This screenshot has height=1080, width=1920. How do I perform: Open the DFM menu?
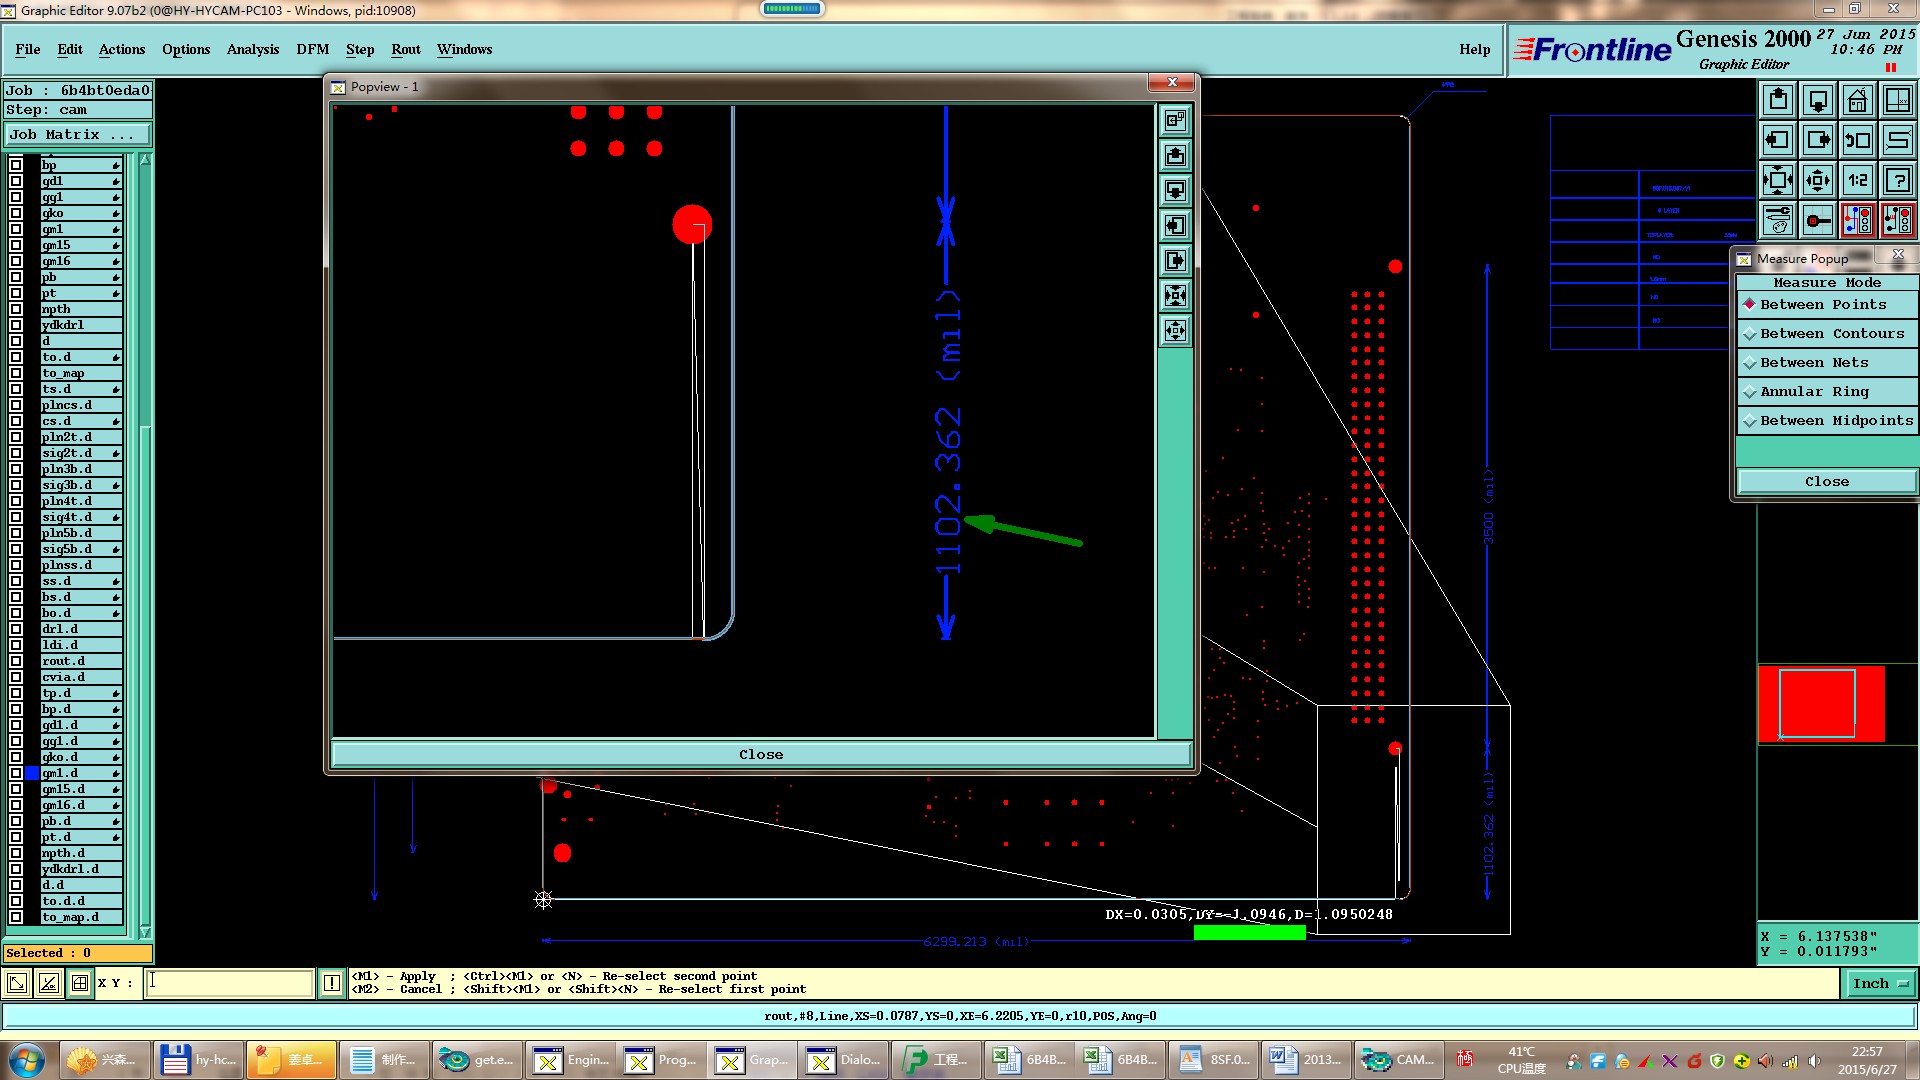click(x=313, y=49)
